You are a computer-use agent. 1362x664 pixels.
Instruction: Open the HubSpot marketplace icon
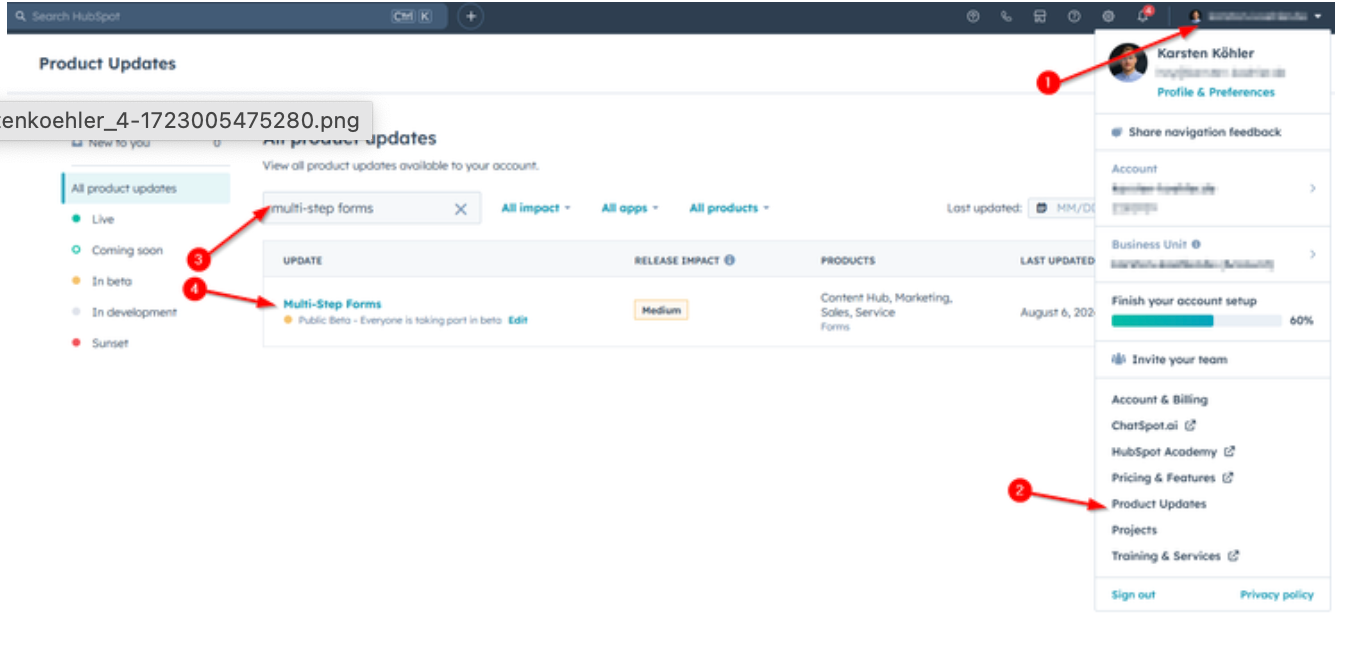(x=1040, y=16)
